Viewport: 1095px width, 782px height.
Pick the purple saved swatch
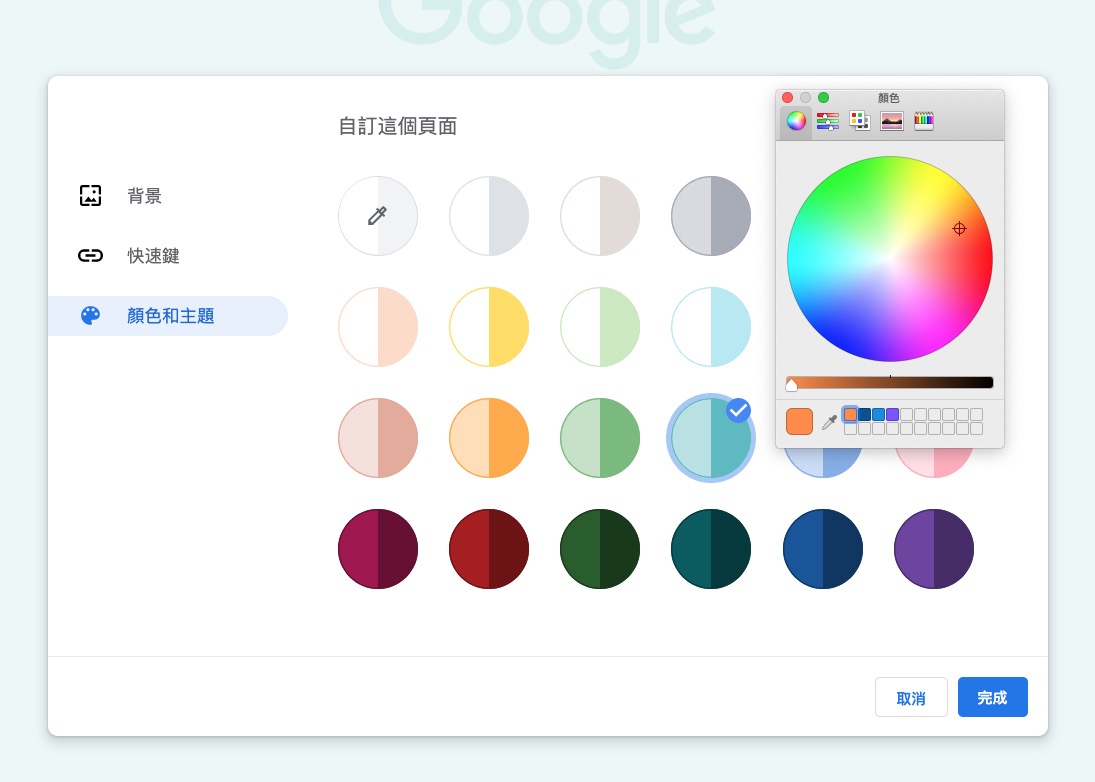(x=892, y=414)
